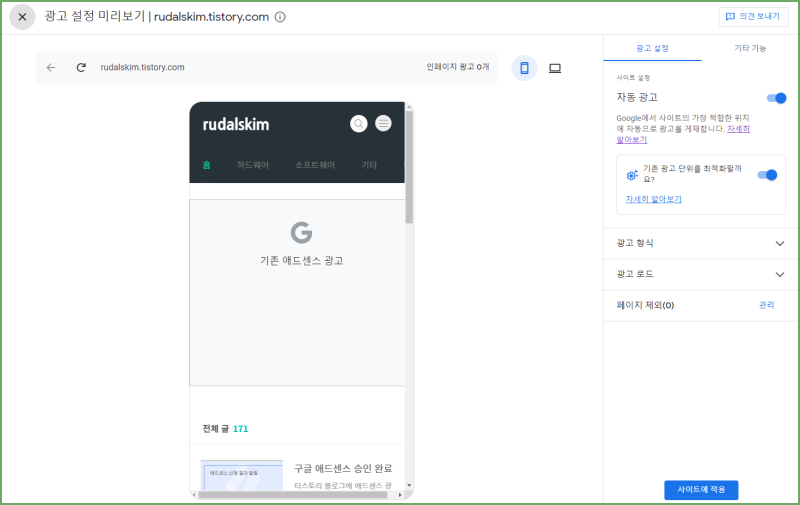Open 자세히 알아보기 link in the optimization card
Viewport: 800px width, 505px height.
pyautogui.click(x=654, y=199)
